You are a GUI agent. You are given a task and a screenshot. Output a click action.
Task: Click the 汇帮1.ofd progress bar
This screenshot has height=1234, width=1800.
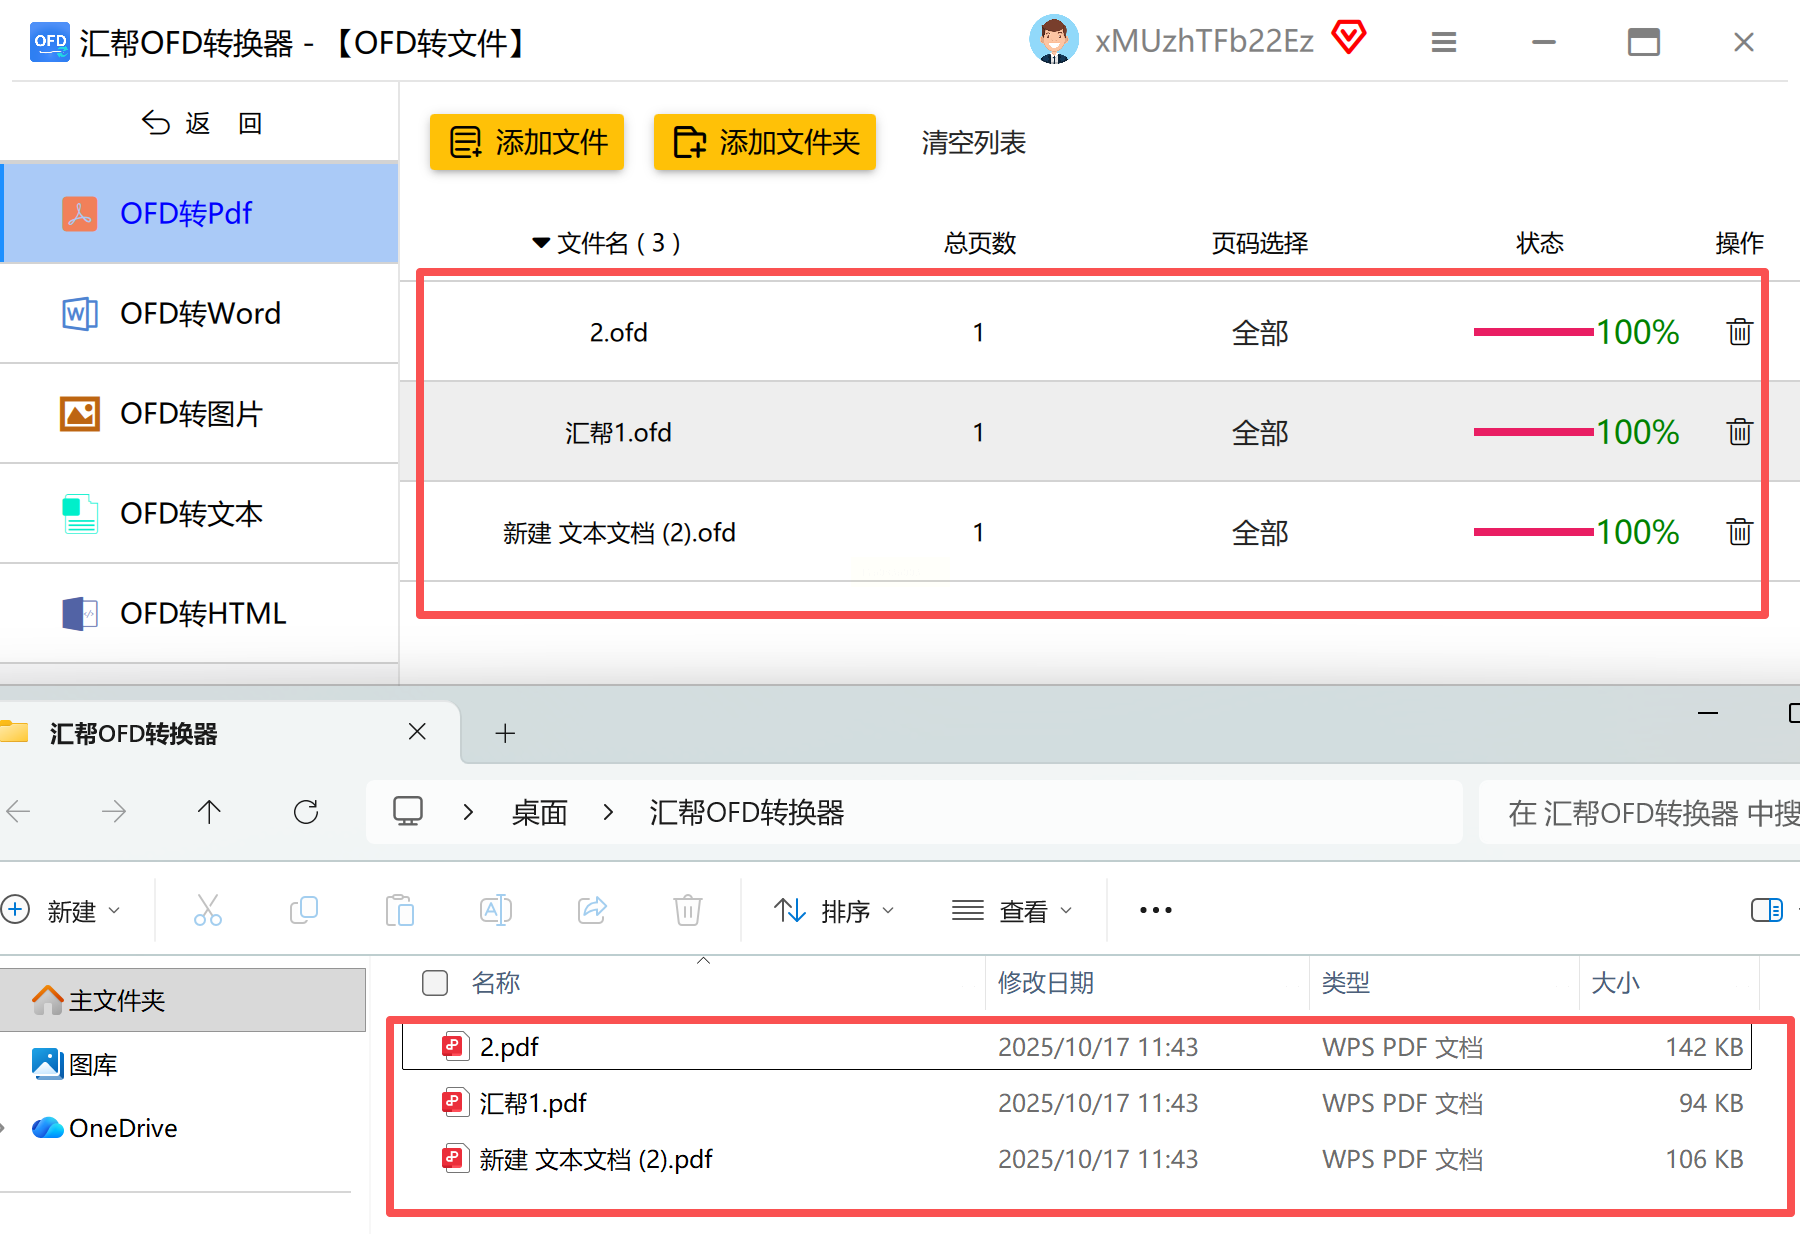tap(1533, 432)
